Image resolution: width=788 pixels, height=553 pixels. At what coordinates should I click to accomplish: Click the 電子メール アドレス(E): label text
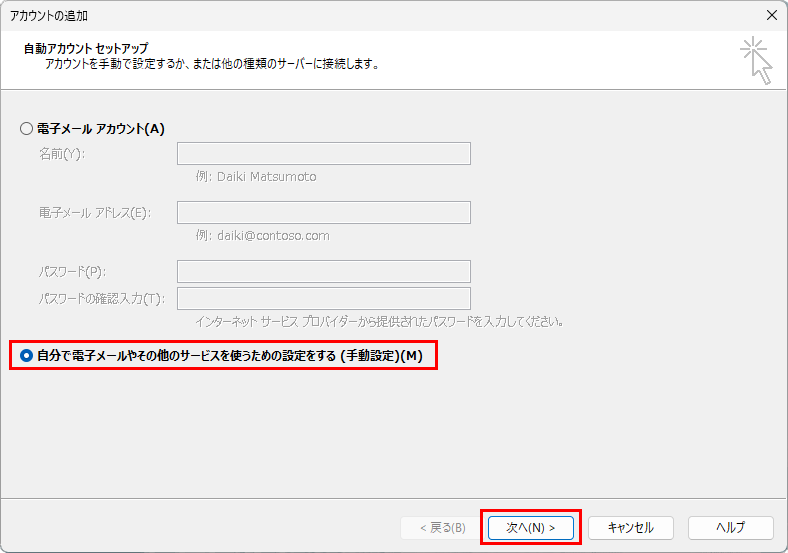pyautogui.click(x=94, y=213)
